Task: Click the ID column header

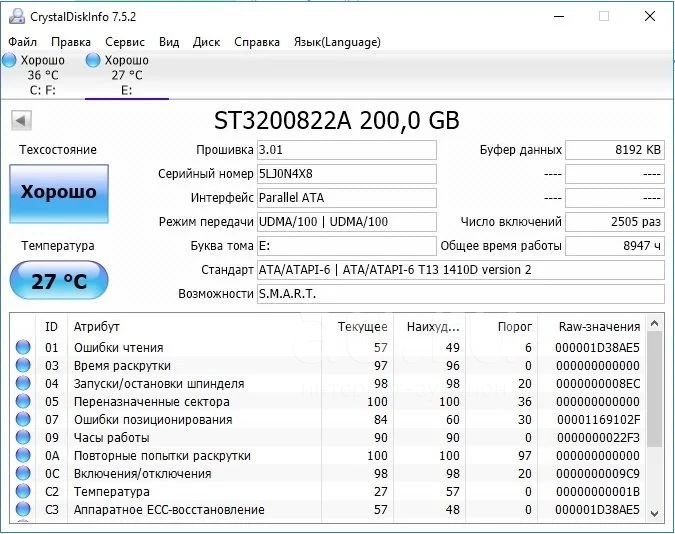Action: 51,327
